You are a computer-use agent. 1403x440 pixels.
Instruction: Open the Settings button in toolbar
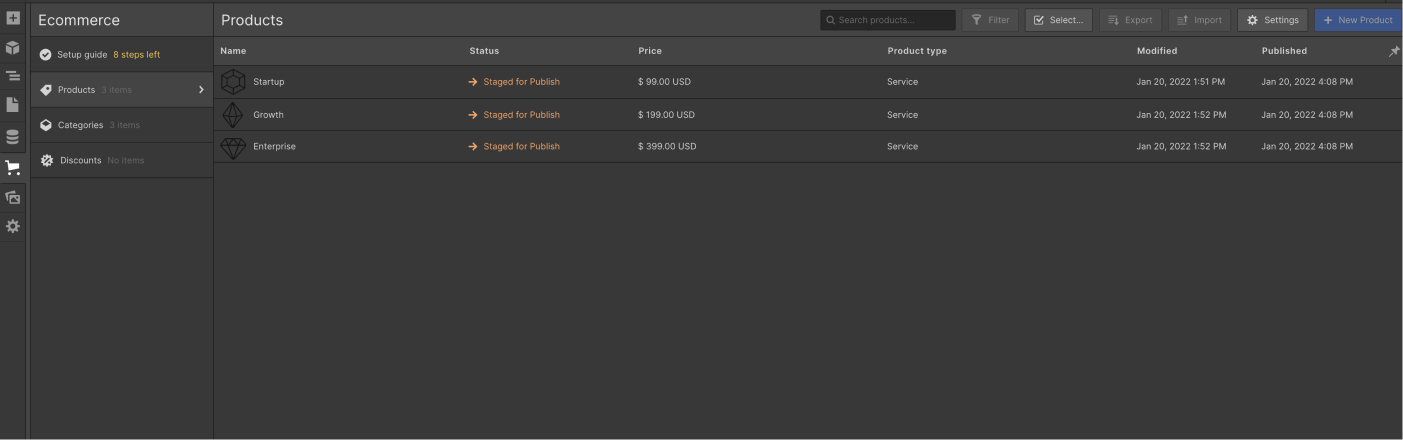pyautogui.click(x=1272, y=20)
